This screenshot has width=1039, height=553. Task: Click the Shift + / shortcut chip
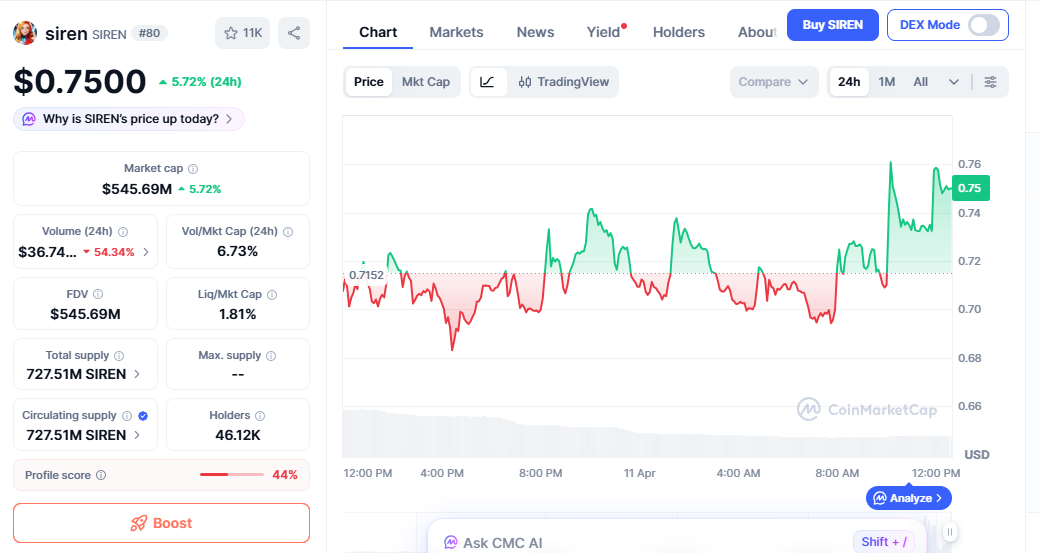[x=884, y=542]
